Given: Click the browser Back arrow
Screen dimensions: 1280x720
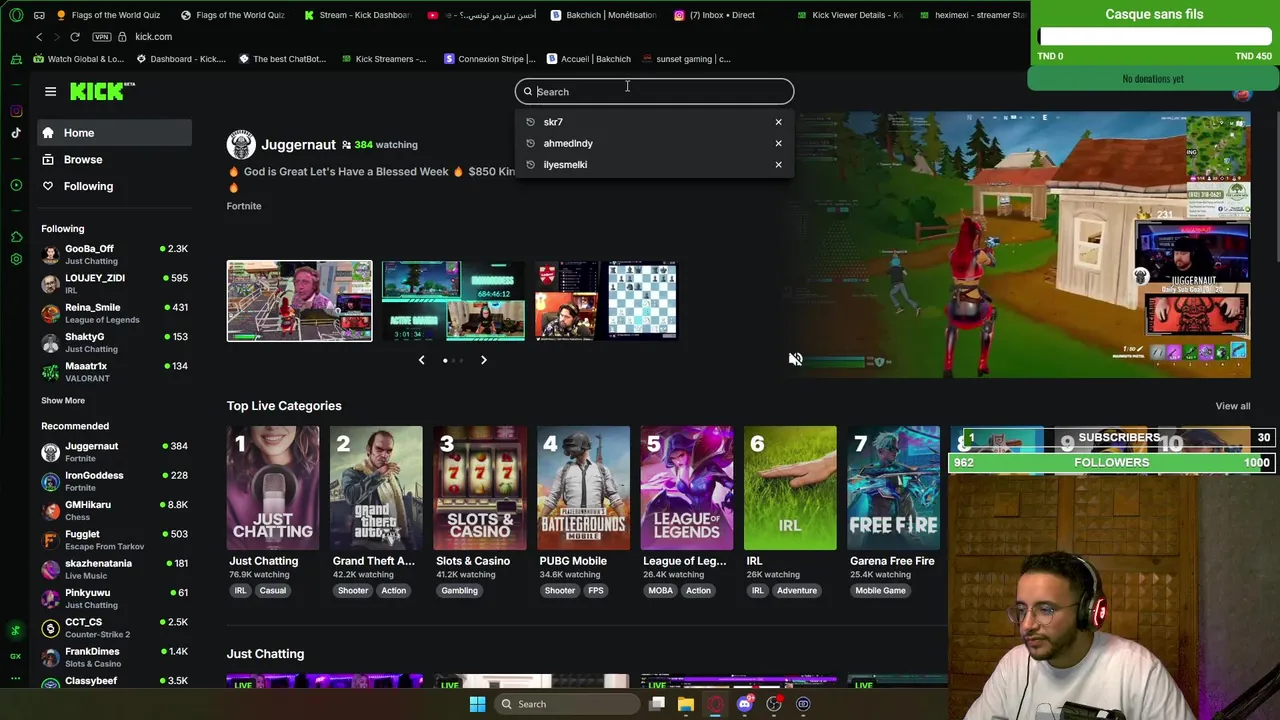Looking at the screenshot, I should click(x=39, y=37).
